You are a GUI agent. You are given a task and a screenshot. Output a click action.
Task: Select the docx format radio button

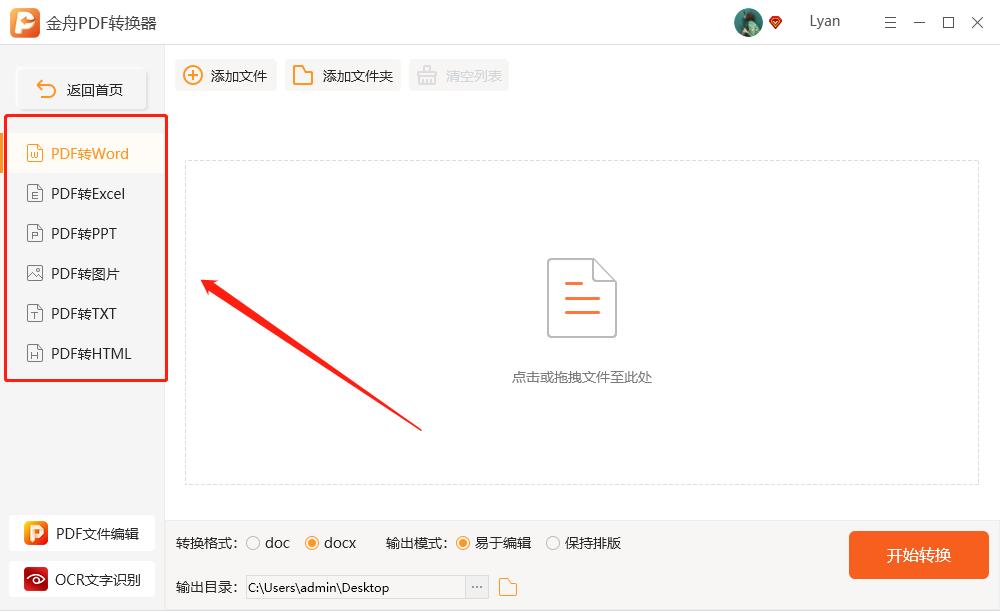(x=312, y=543)
